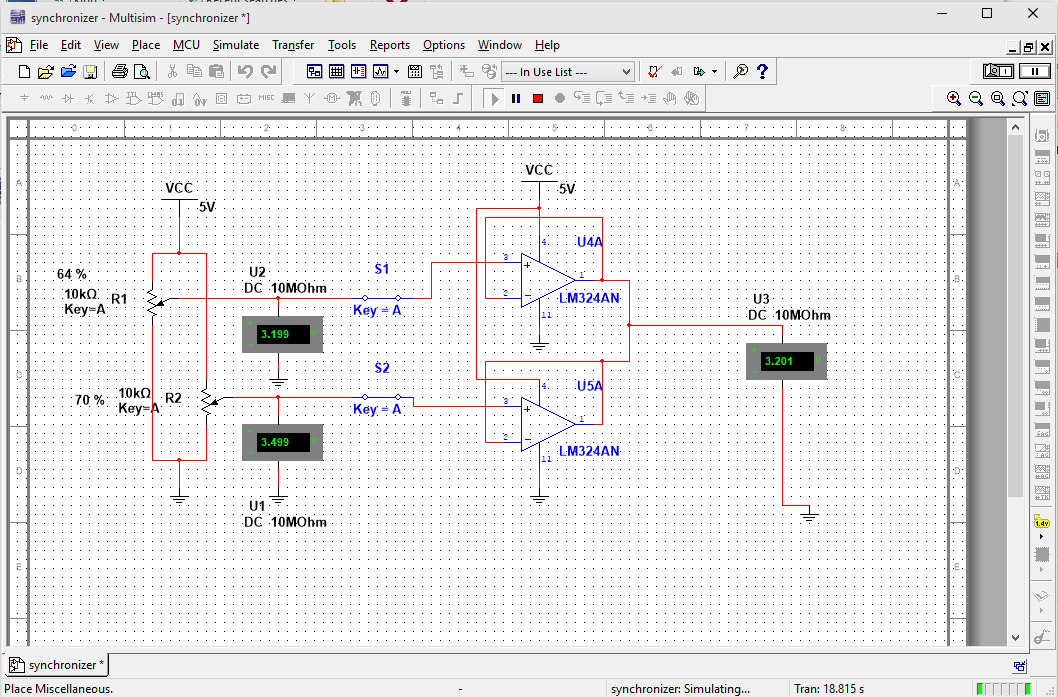Image resolution: width=1058 pixels, height=697 pixels.
Task: Toggle switch S1 on the schematic
Action: coord(381,298)
